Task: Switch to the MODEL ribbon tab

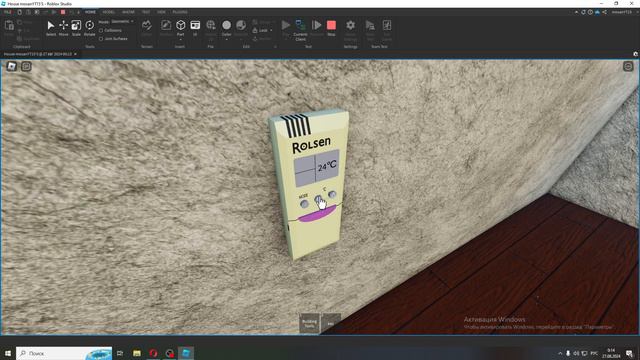Action: click(109, 12)
